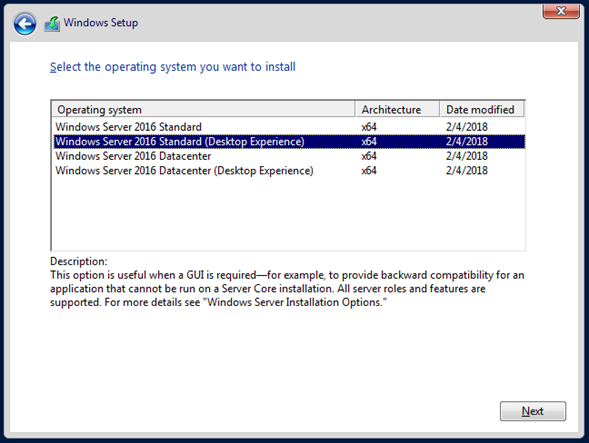Click x64 cell in Datacenter (Desktop Experience) row
This screenshot has width=589, height=443.
(369, 171)
